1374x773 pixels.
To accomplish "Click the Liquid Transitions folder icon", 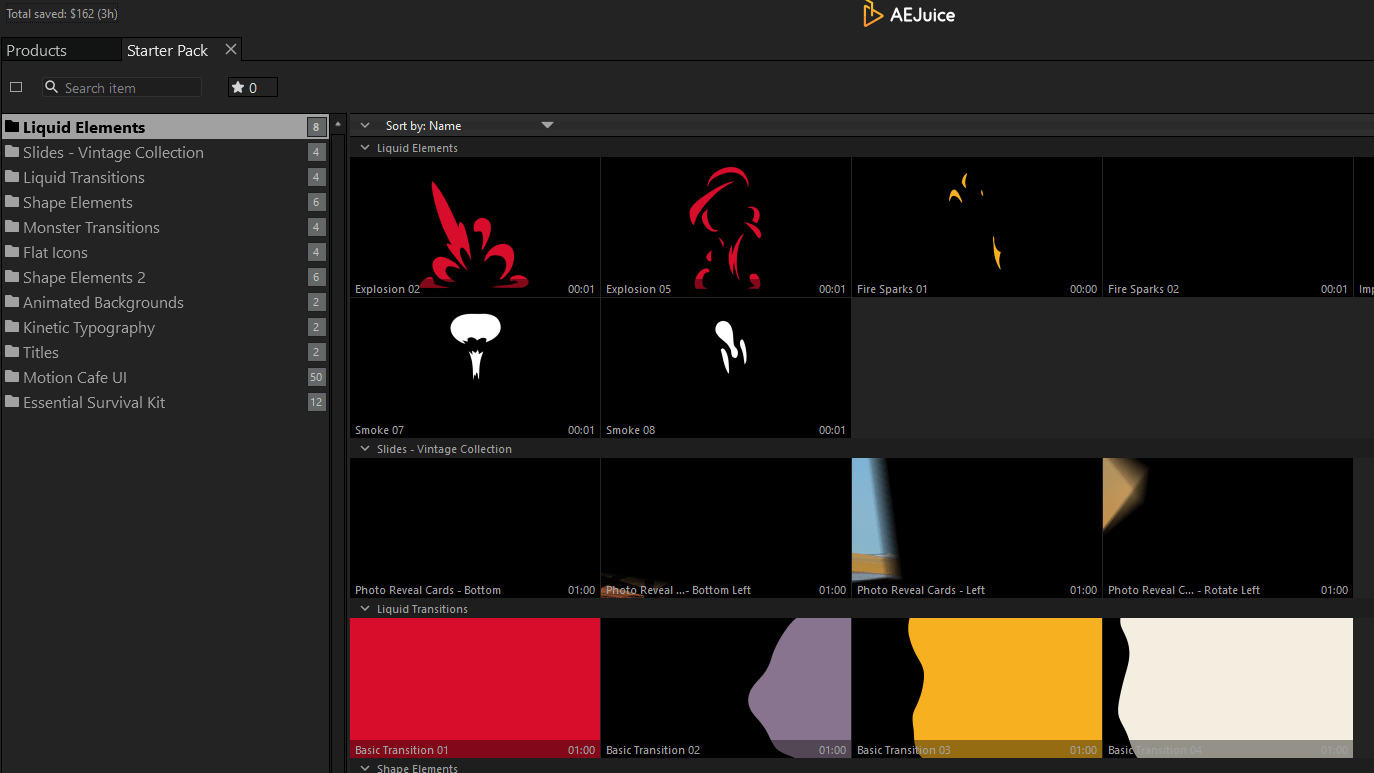I will [12, 177].
